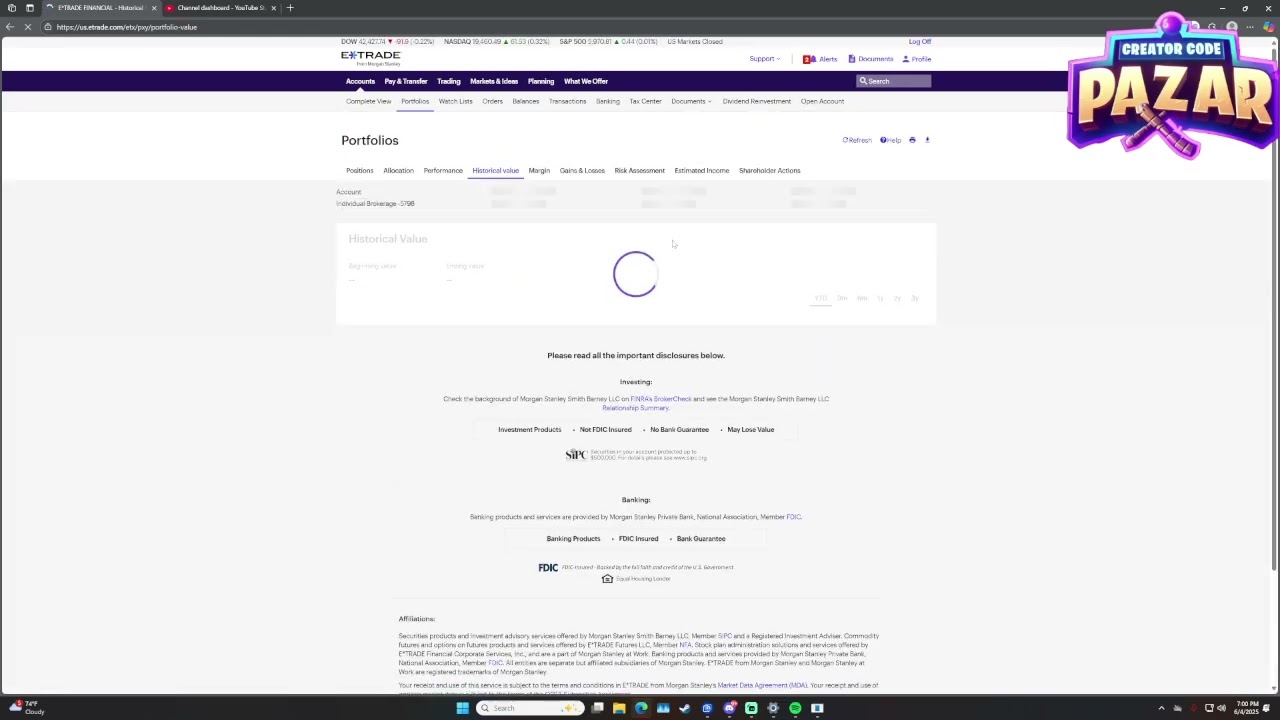Close the YouTube Channel dashboard tab
This screenshot has width=1280, height=720.
tap(273, 8)
